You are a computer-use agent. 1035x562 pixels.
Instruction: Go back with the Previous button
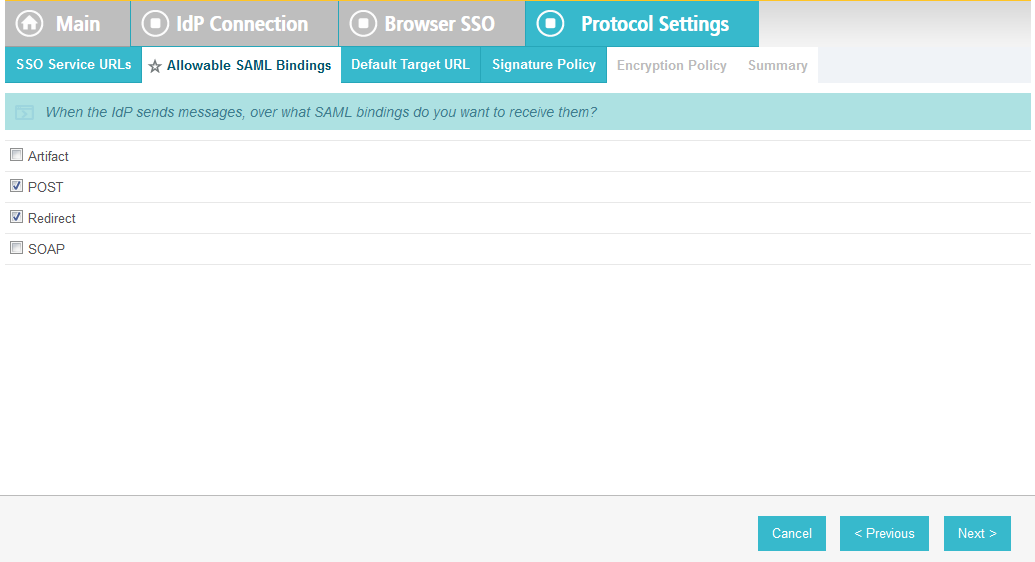(885, 534)
